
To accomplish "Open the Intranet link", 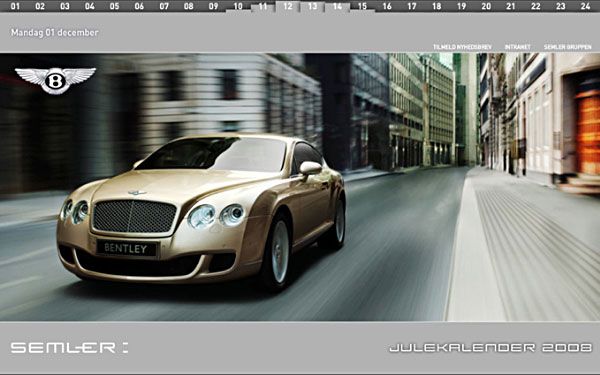I will coord(517,47).
